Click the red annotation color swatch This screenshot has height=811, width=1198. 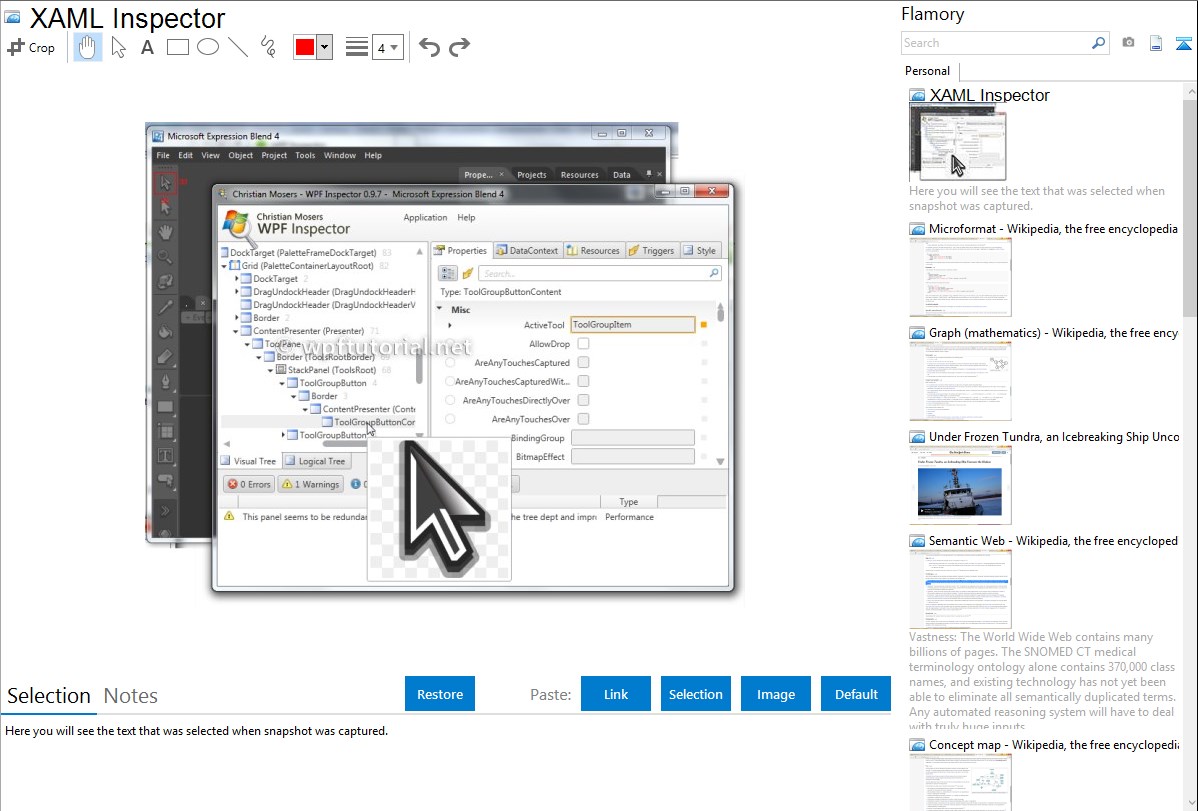305,47
